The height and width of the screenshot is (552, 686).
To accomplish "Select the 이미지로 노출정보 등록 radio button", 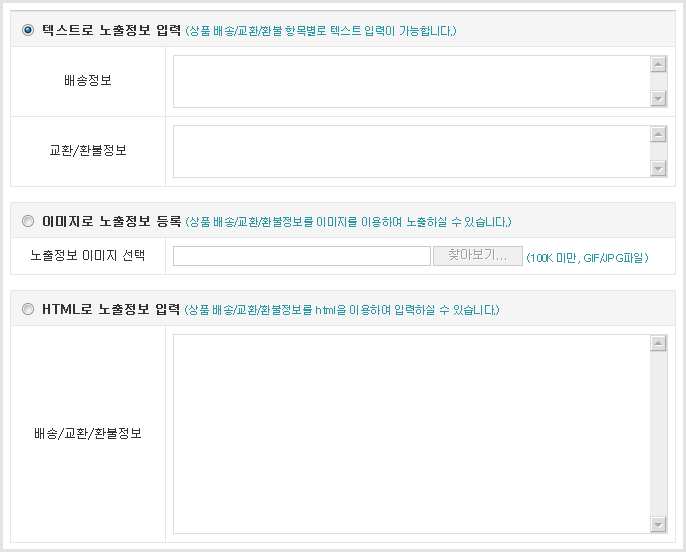I will 27,221.
